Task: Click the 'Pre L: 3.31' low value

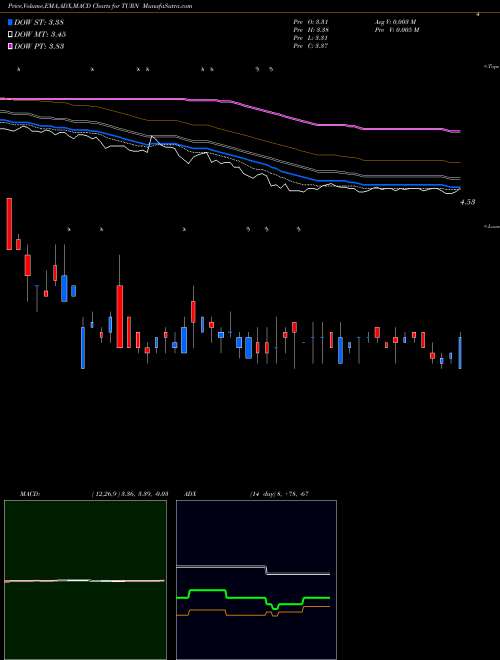Action: click(x=311, y=38)
